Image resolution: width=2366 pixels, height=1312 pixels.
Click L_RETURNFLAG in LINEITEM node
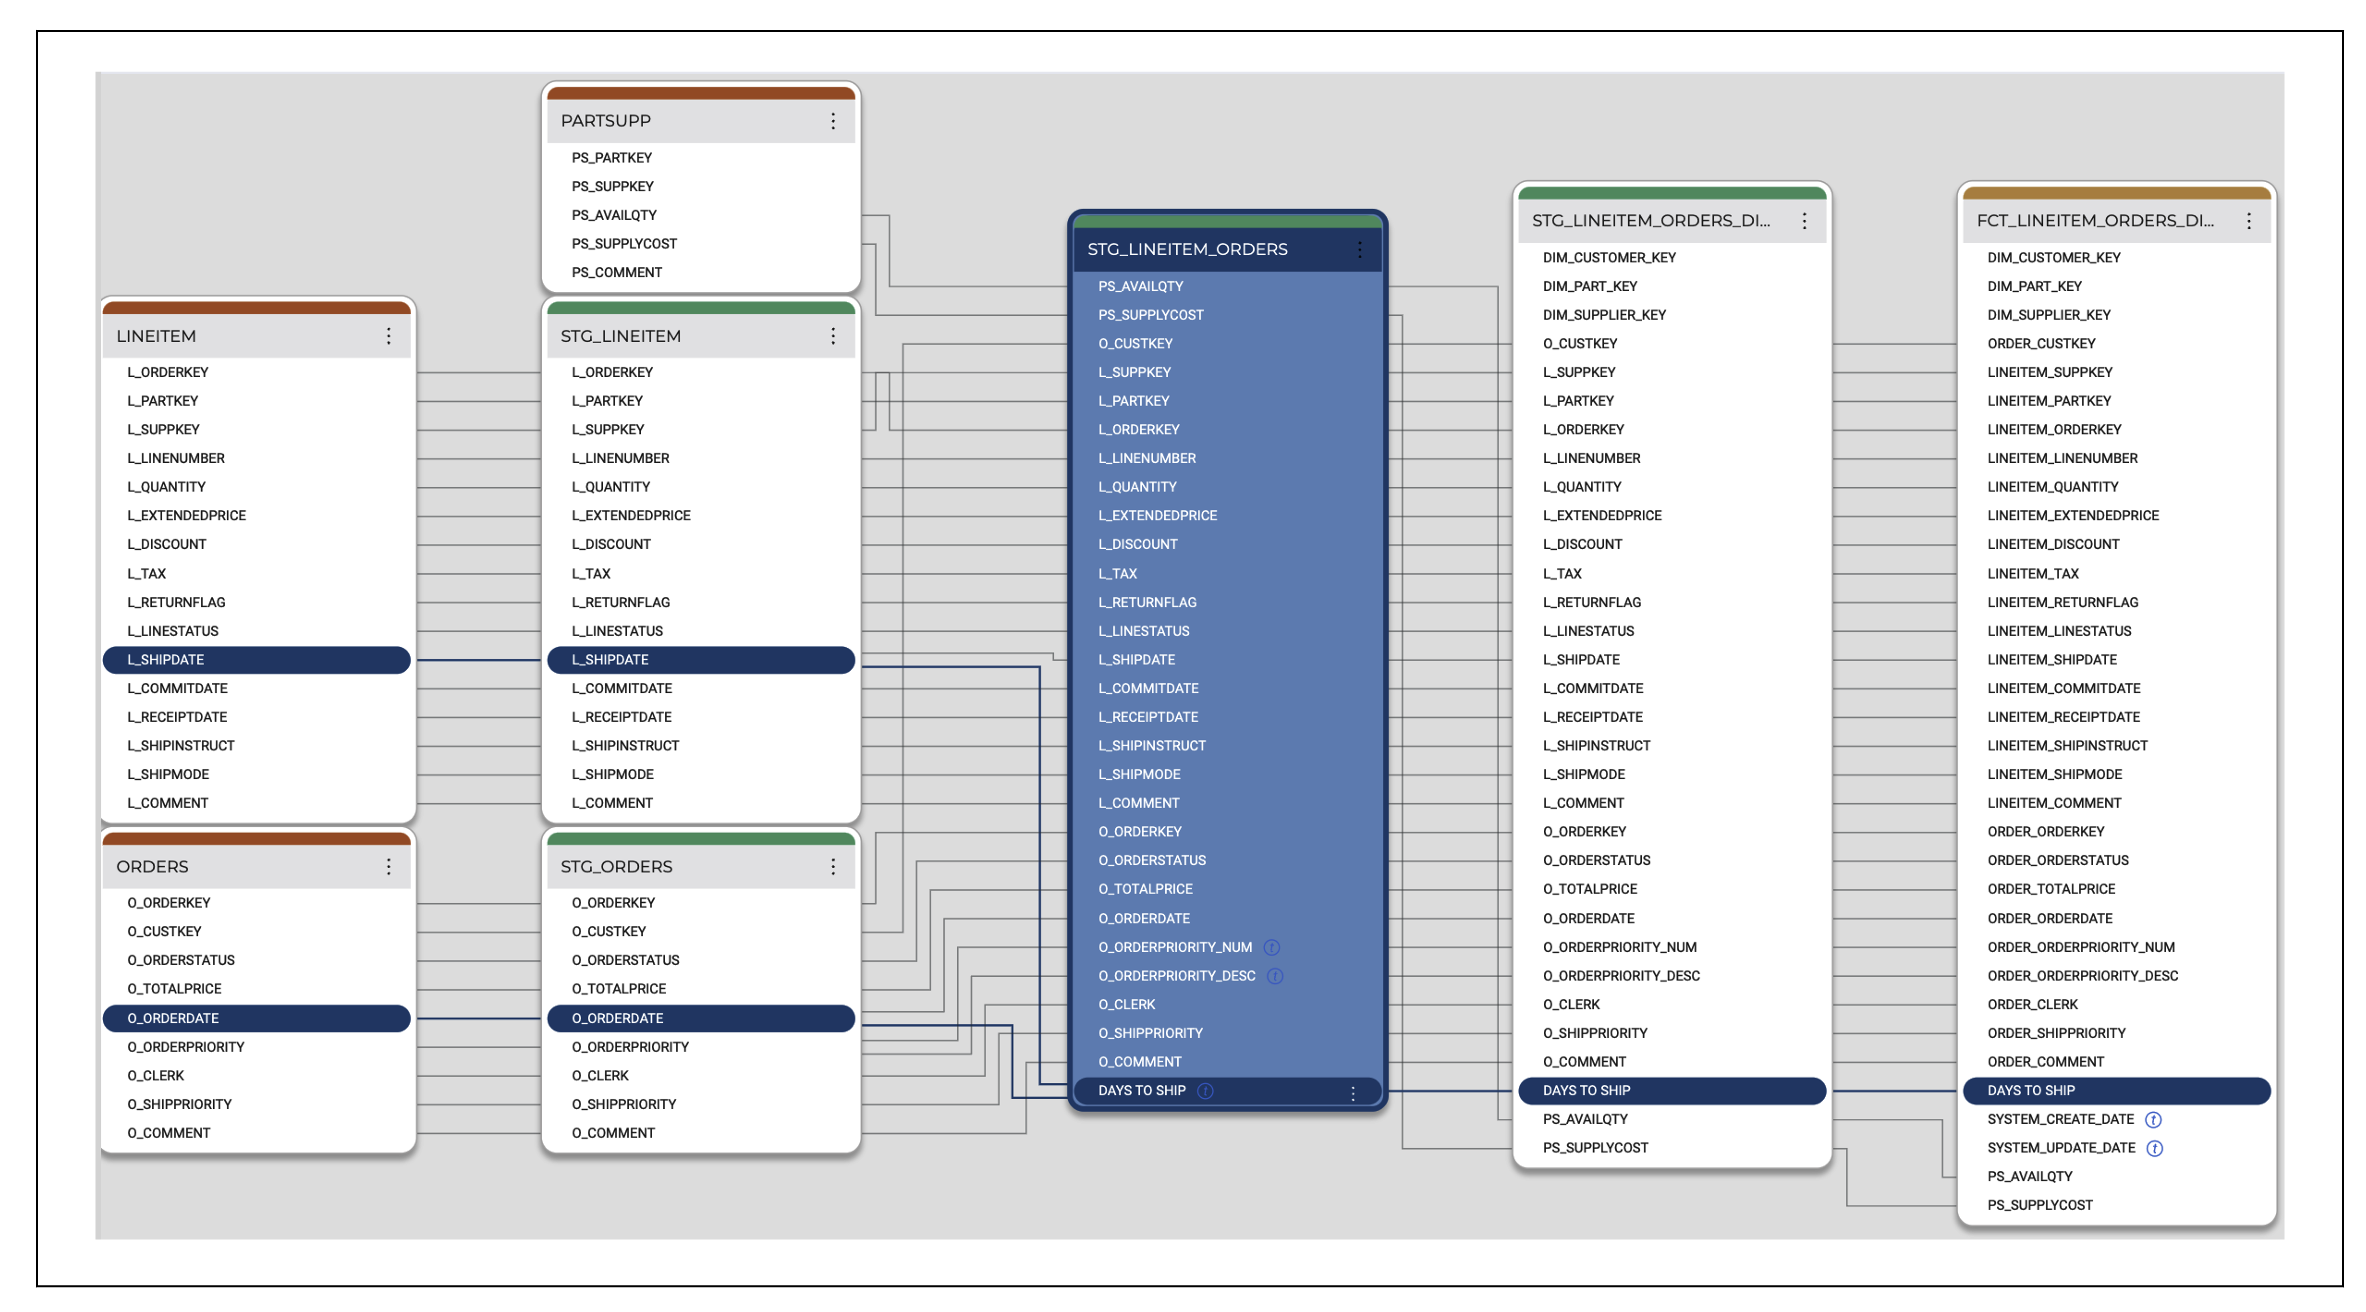[x=176, y=603]
